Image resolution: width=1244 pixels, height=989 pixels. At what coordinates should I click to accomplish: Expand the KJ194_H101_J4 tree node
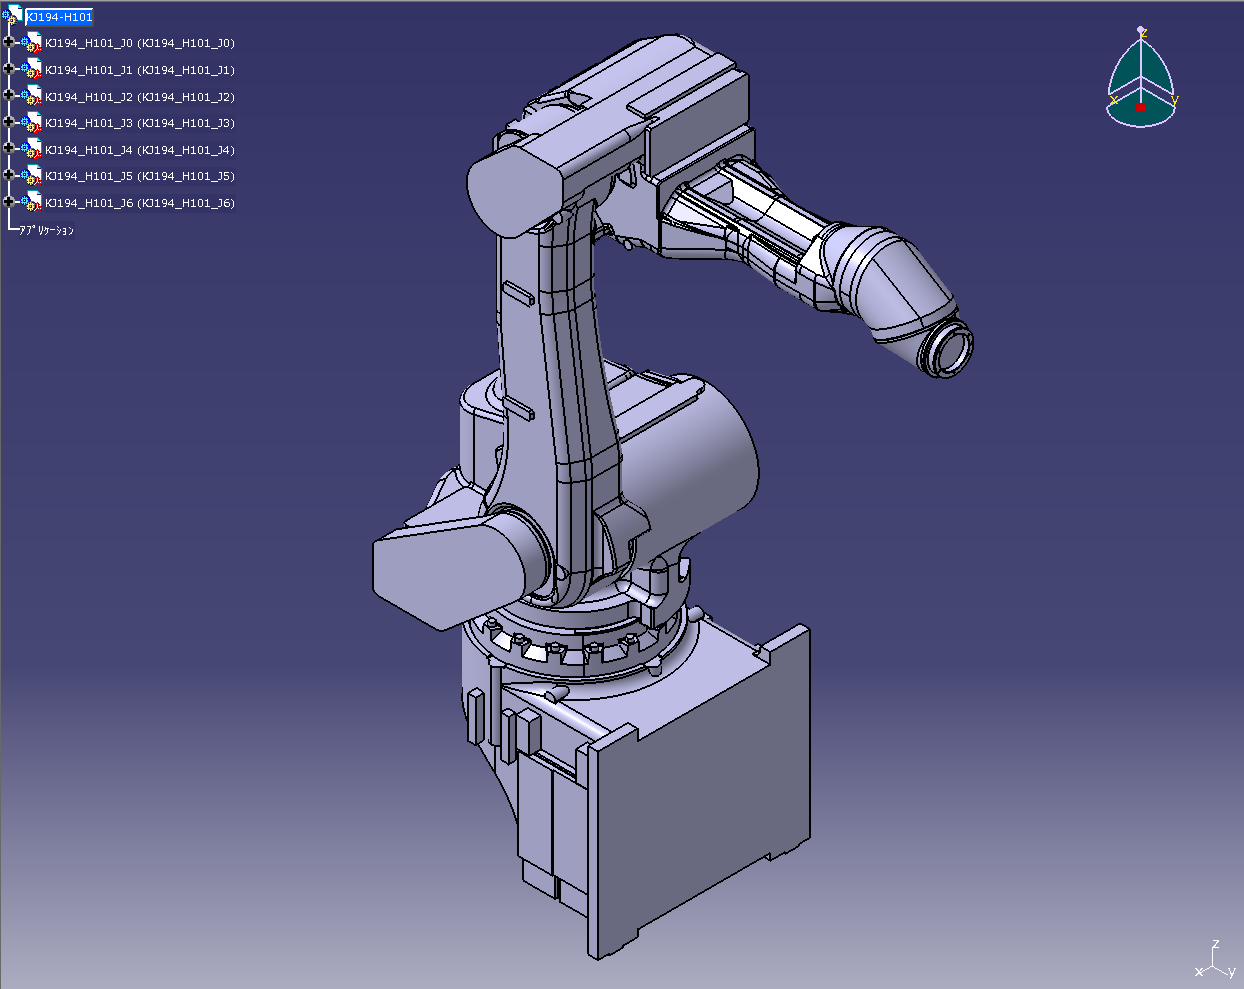[x=9, y=149]
